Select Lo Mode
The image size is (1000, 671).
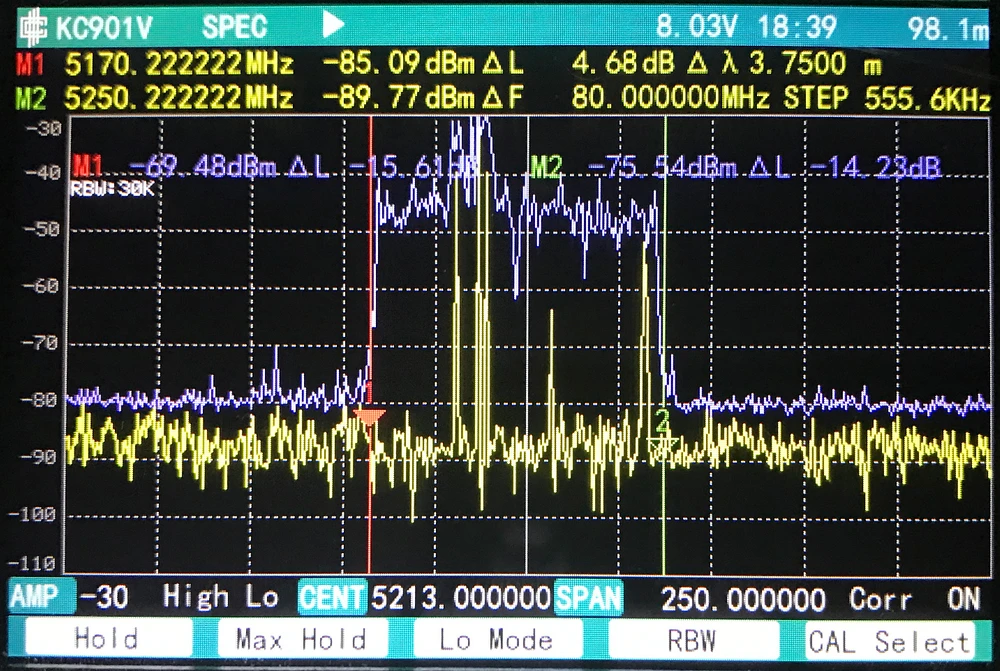coord(497,640)
